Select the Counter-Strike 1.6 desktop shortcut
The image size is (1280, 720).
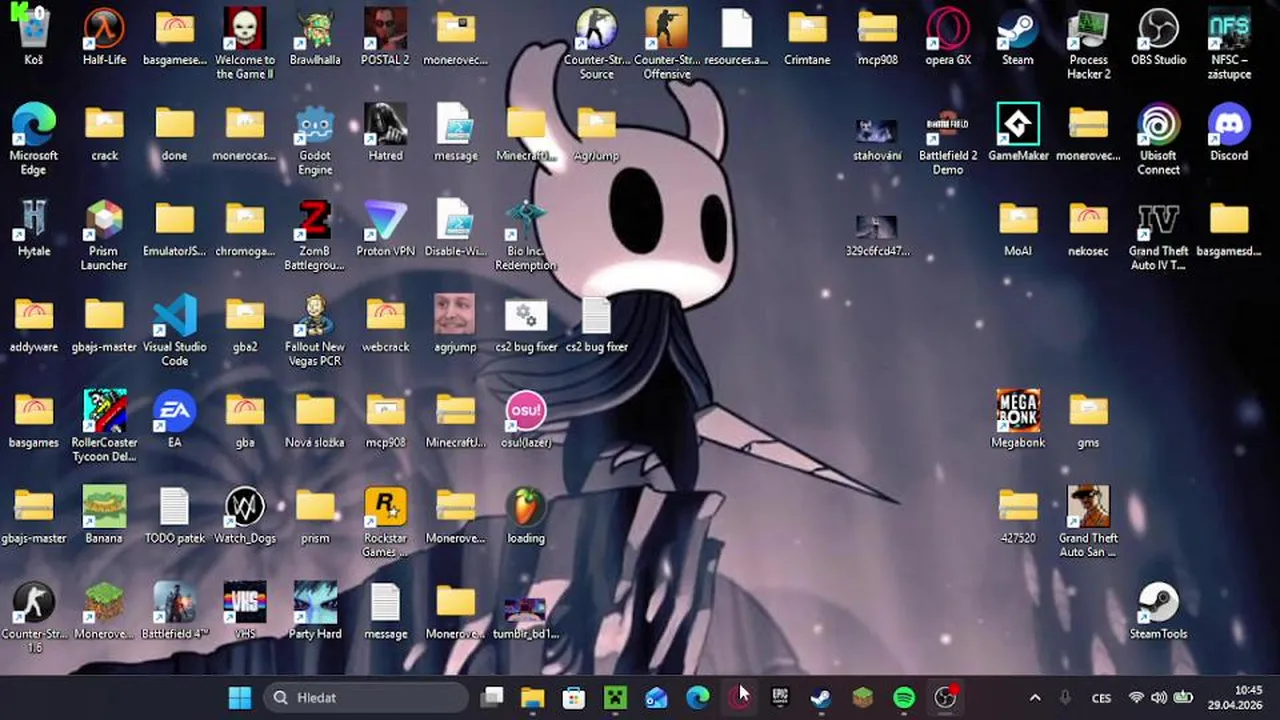pos(33,618)
